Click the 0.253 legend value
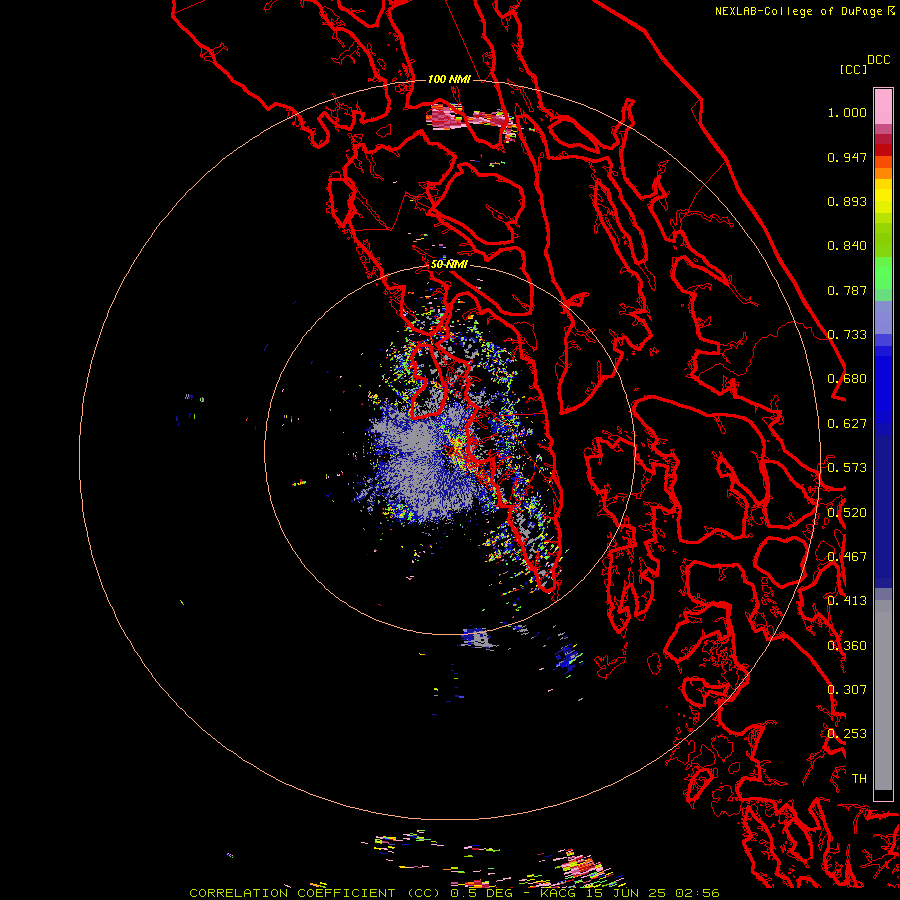900x900 pixels. pyautogui.click(x=847, y=734)
